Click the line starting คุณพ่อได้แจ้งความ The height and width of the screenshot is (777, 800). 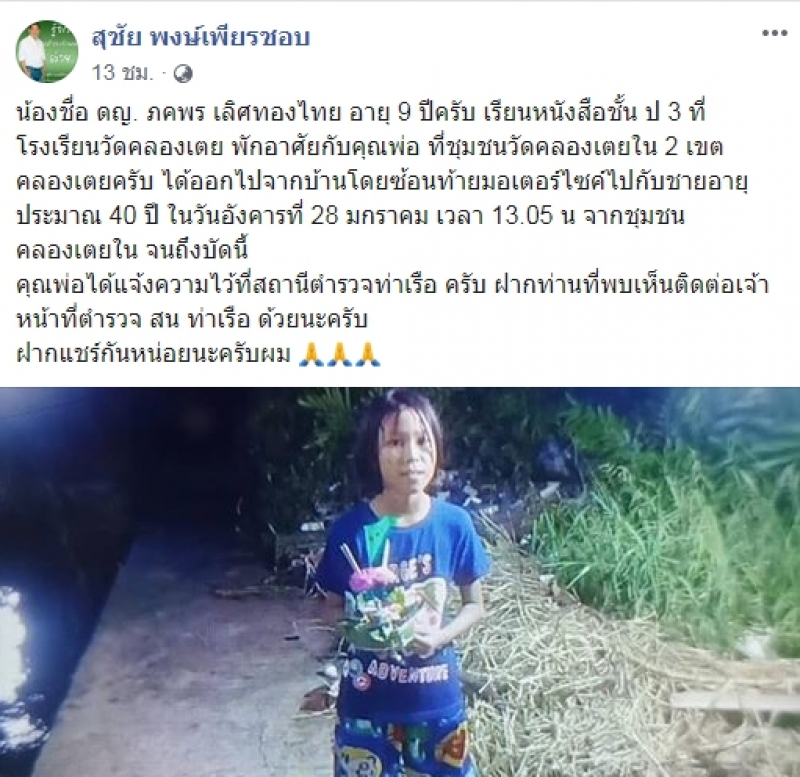pyautogui.click(x=393, y=285)
